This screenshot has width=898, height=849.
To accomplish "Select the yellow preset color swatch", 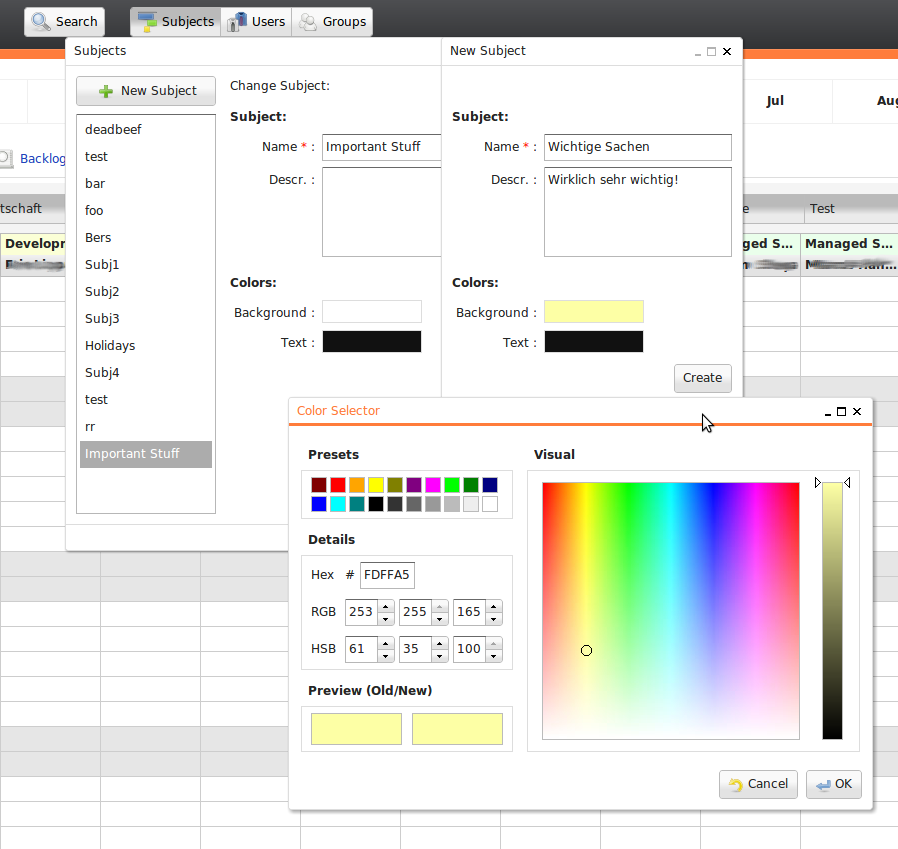I will [x=376, y=484].
